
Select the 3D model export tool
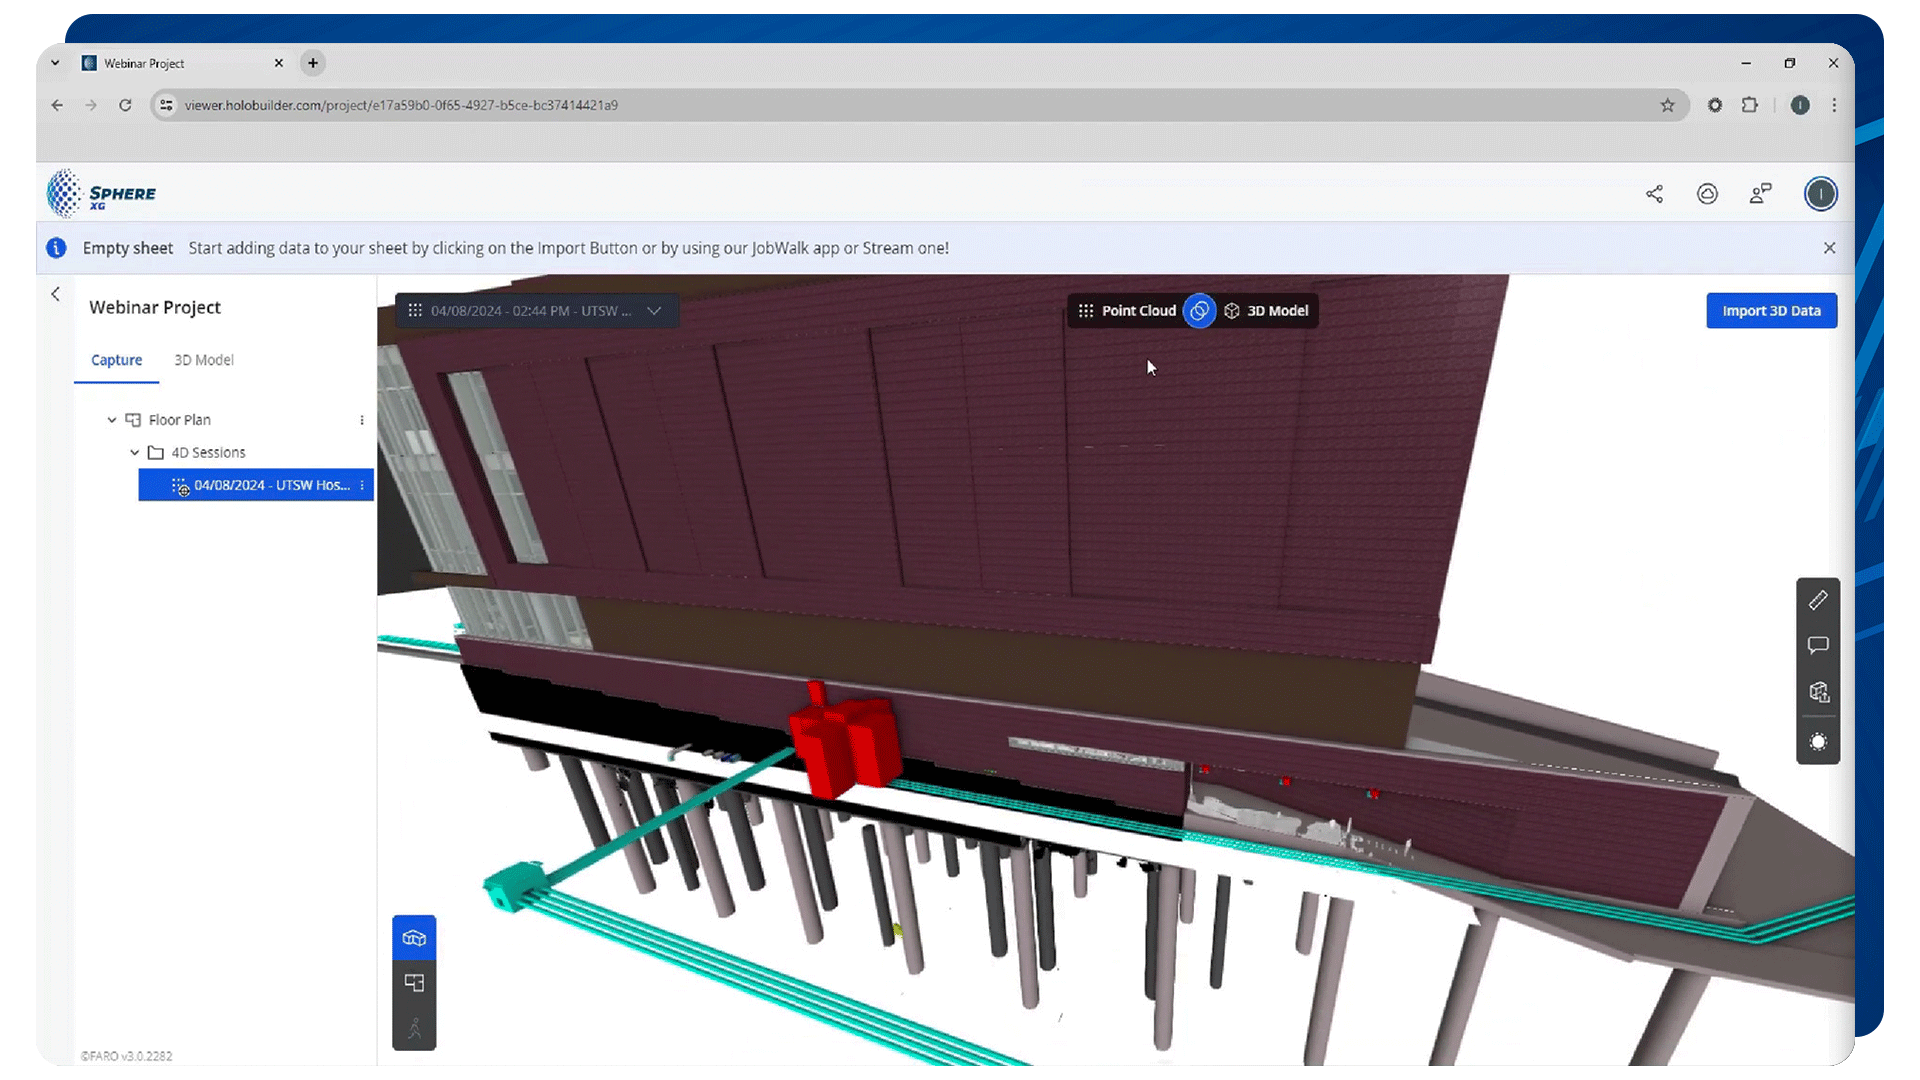coord(1818,692)
